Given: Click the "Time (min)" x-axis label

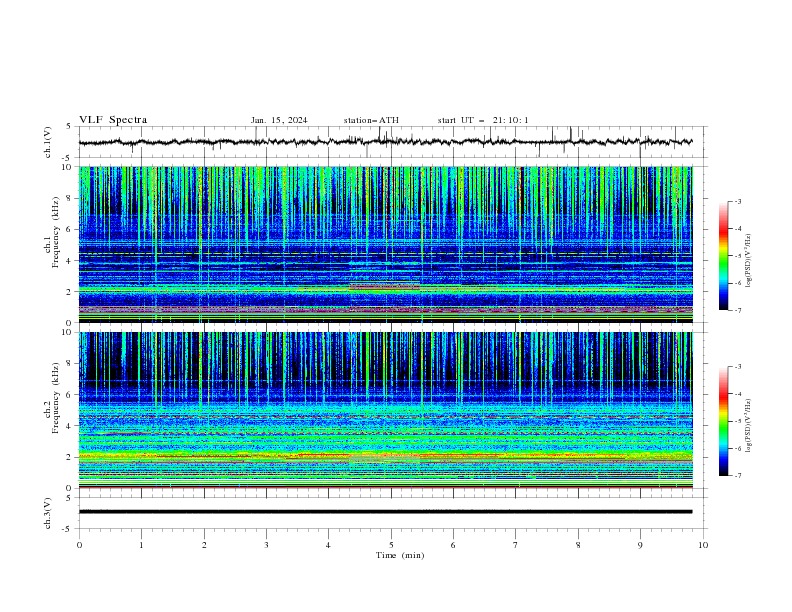Looking at the screenshot, I should point(400,555).
